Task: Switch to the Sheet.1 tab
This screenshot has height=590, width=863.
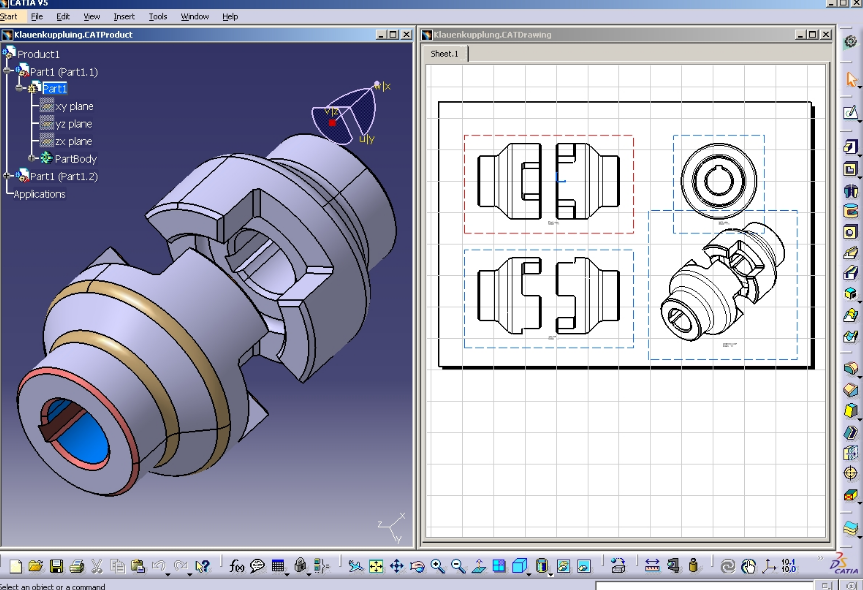Action: coord(444,54)
